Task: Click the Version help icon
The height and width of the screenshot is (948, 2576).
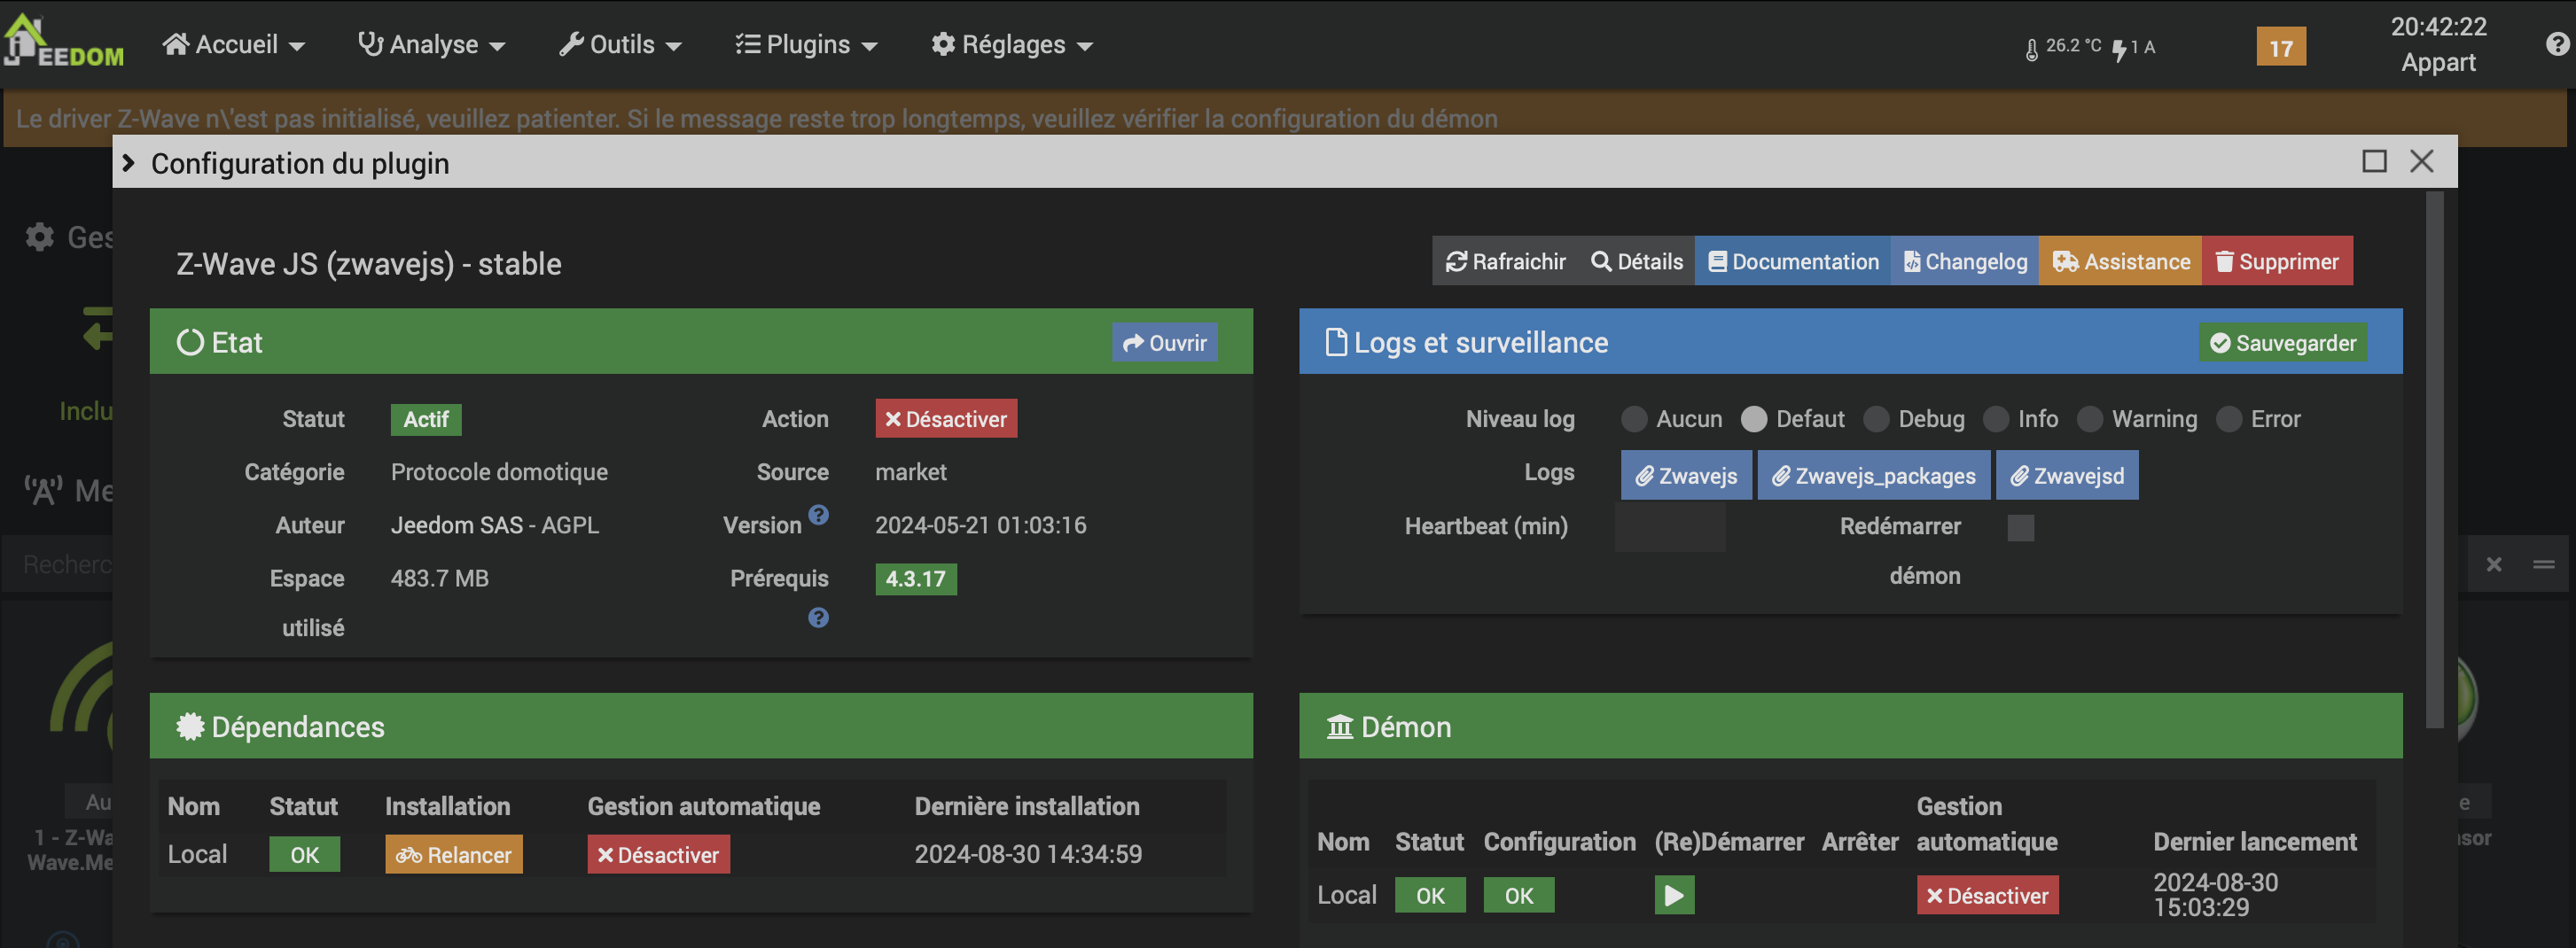Action: [818, 515]
